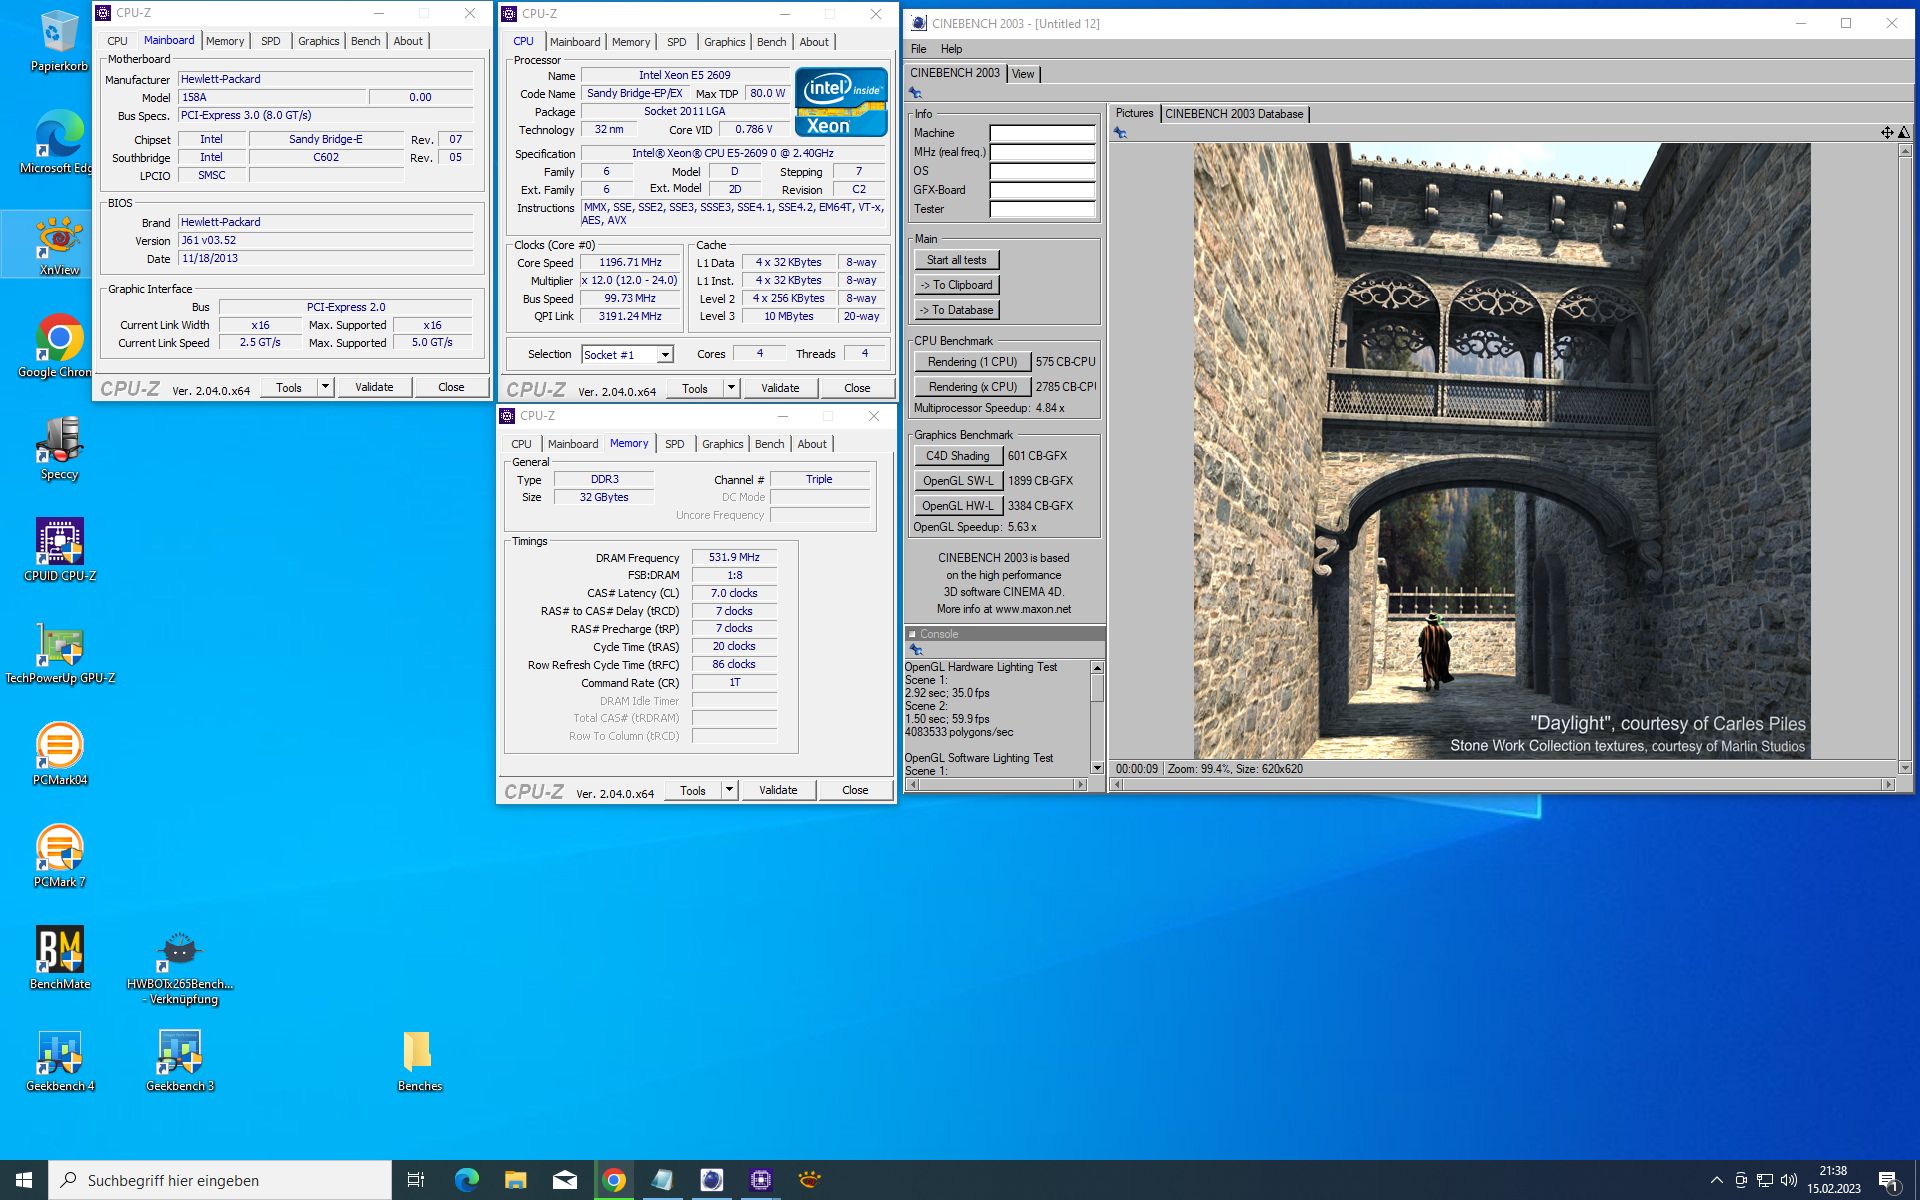Click Start all tests button
The width and height of the screenshot is (1920, 1200).
(956, 260)
